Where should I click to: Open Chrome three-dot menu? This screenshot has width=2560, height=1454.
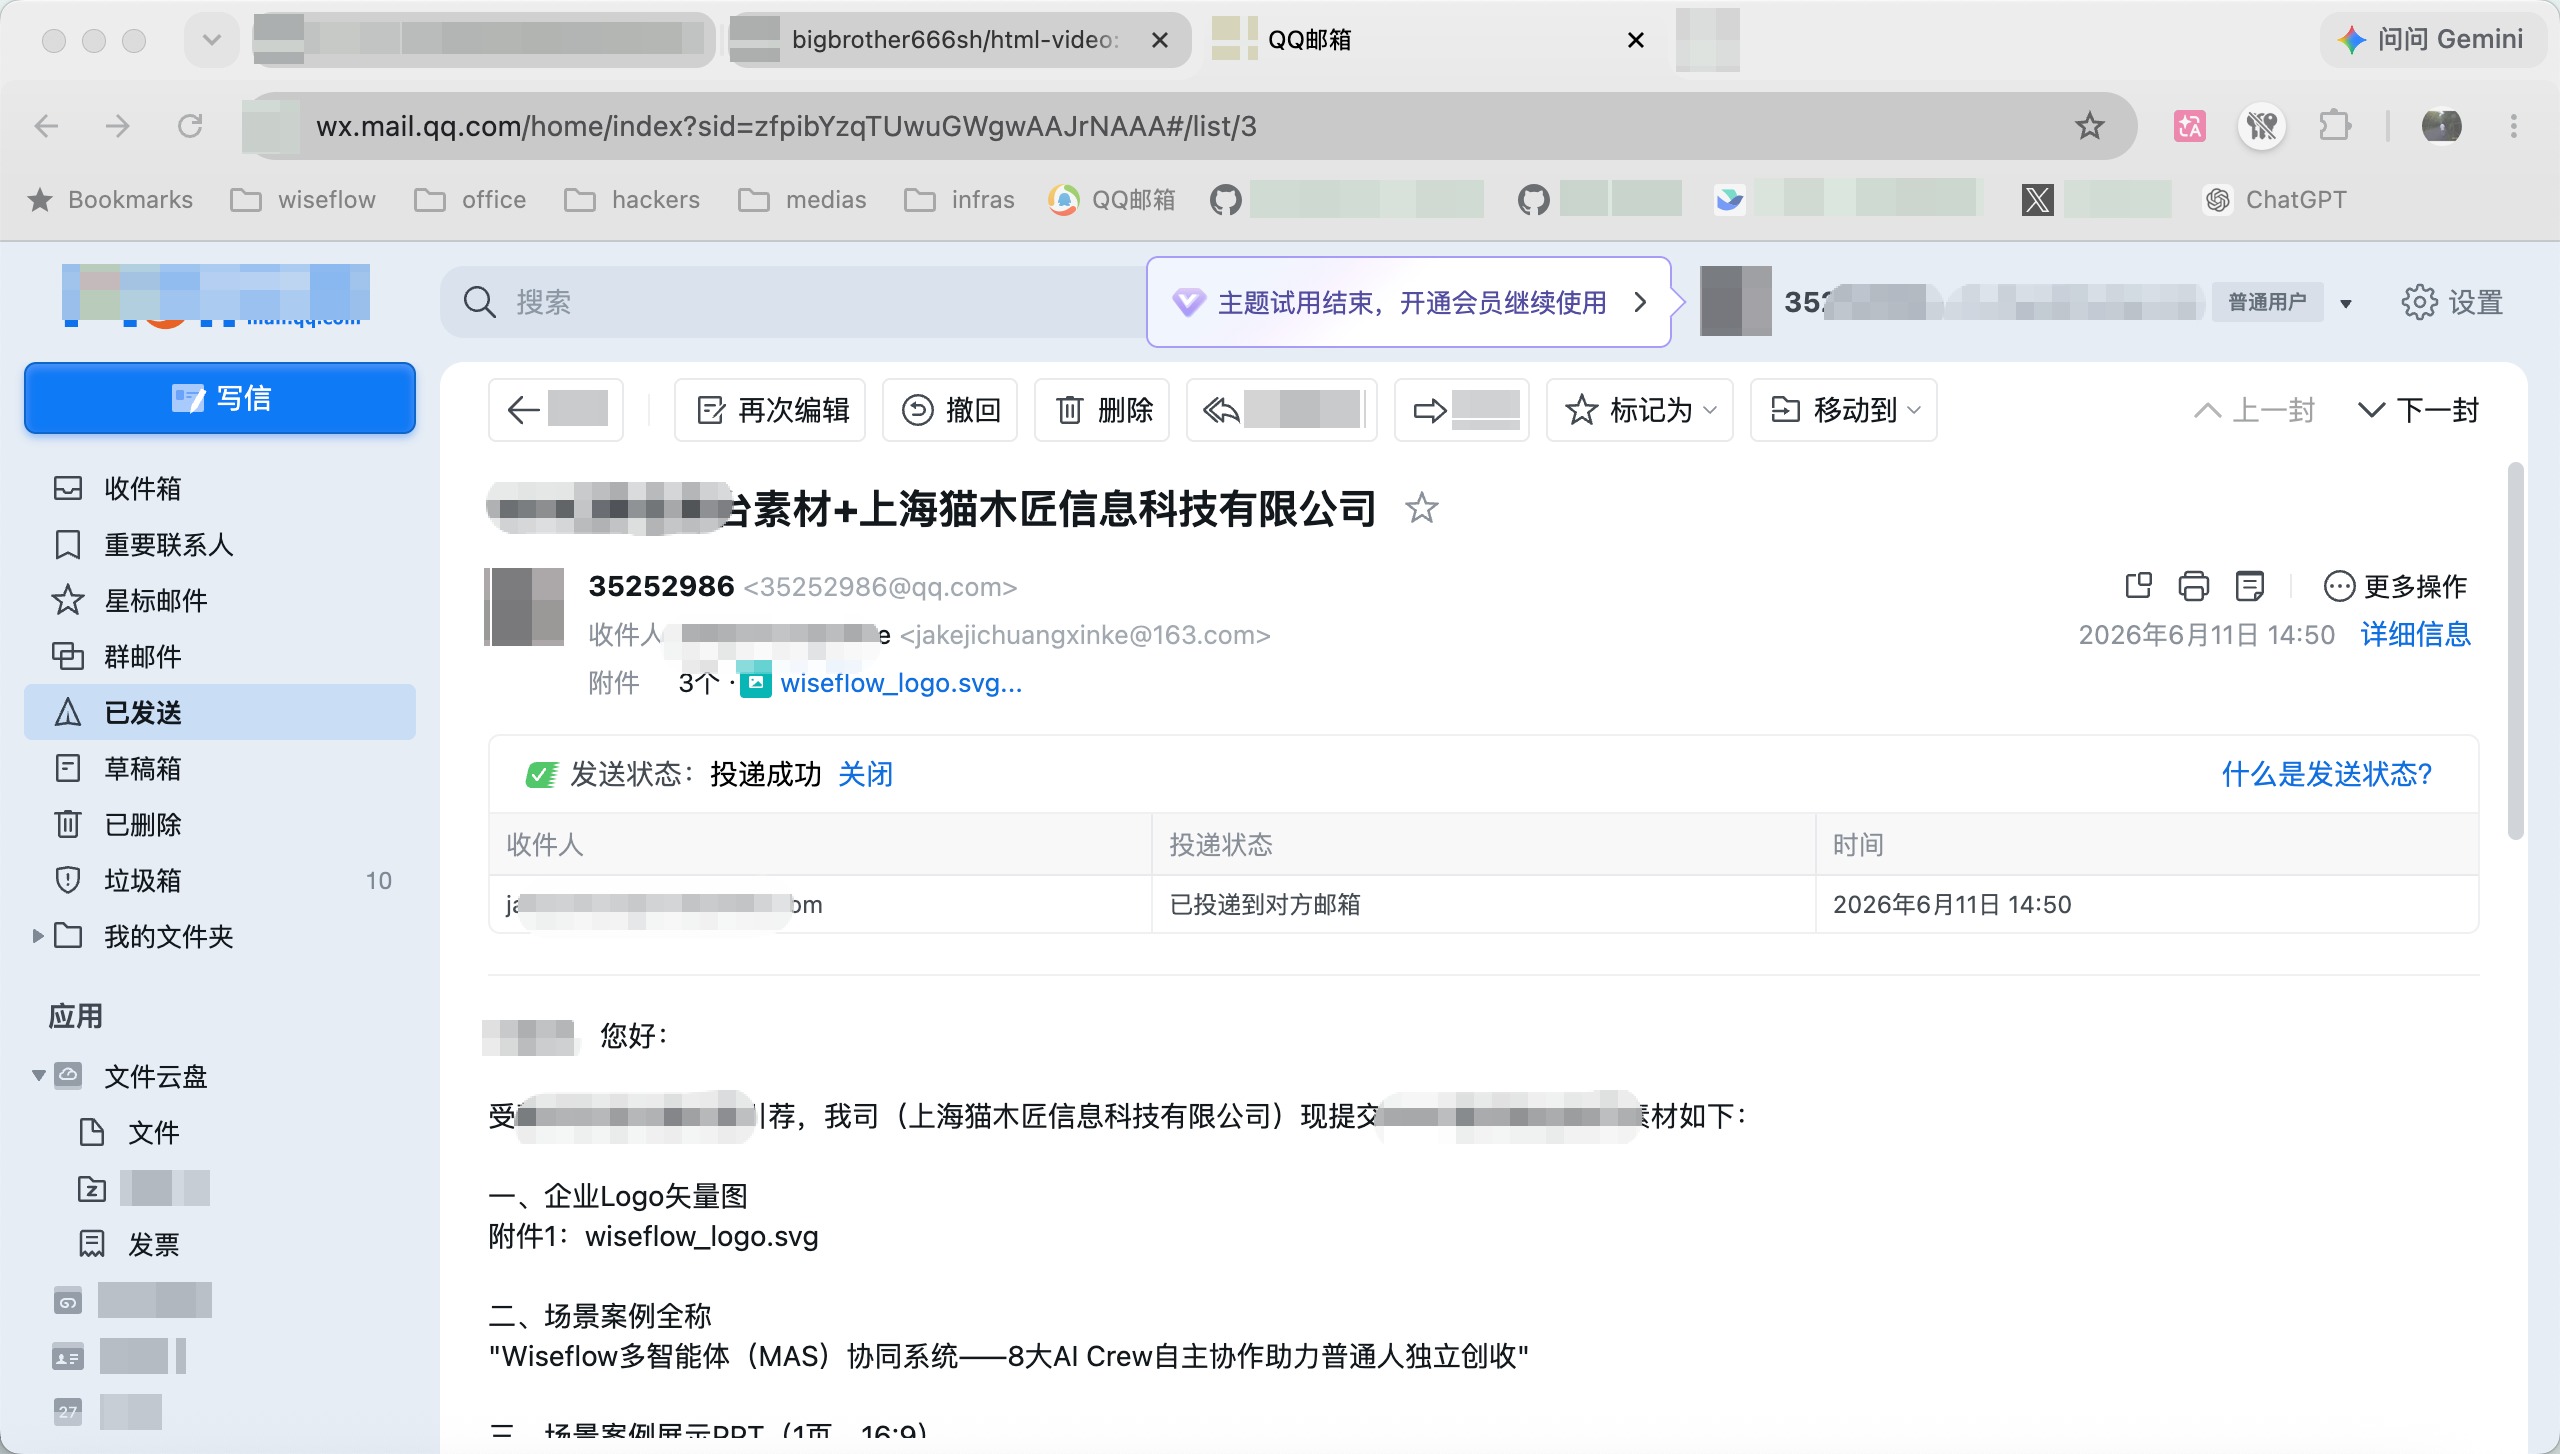[2513, 126]
